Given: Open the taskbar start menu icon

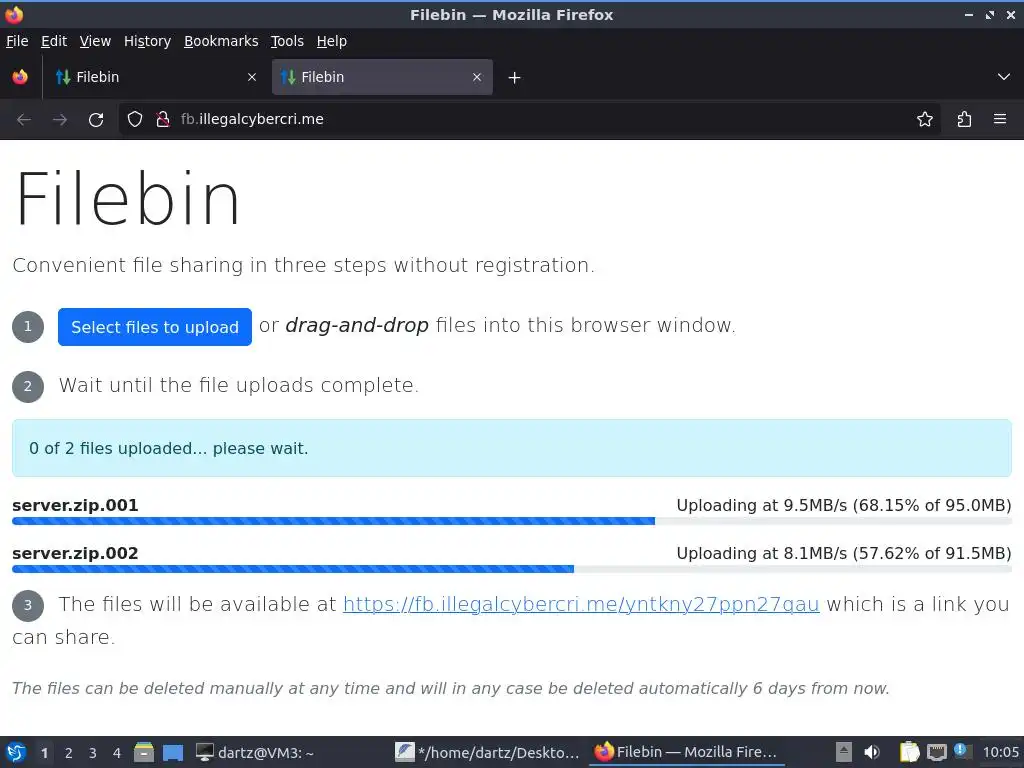Looking at the screenshot, I should coord(16,753).
